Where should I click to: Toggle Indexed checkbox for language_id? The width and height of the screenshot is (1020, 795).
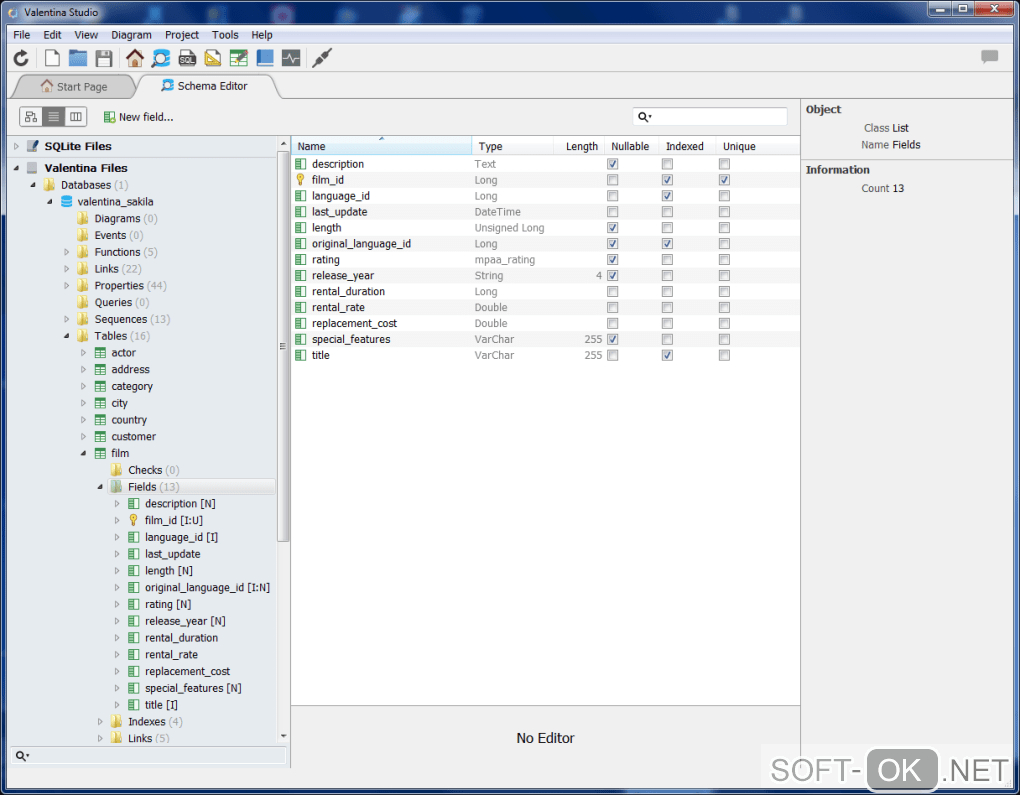[x=667, y=196]
